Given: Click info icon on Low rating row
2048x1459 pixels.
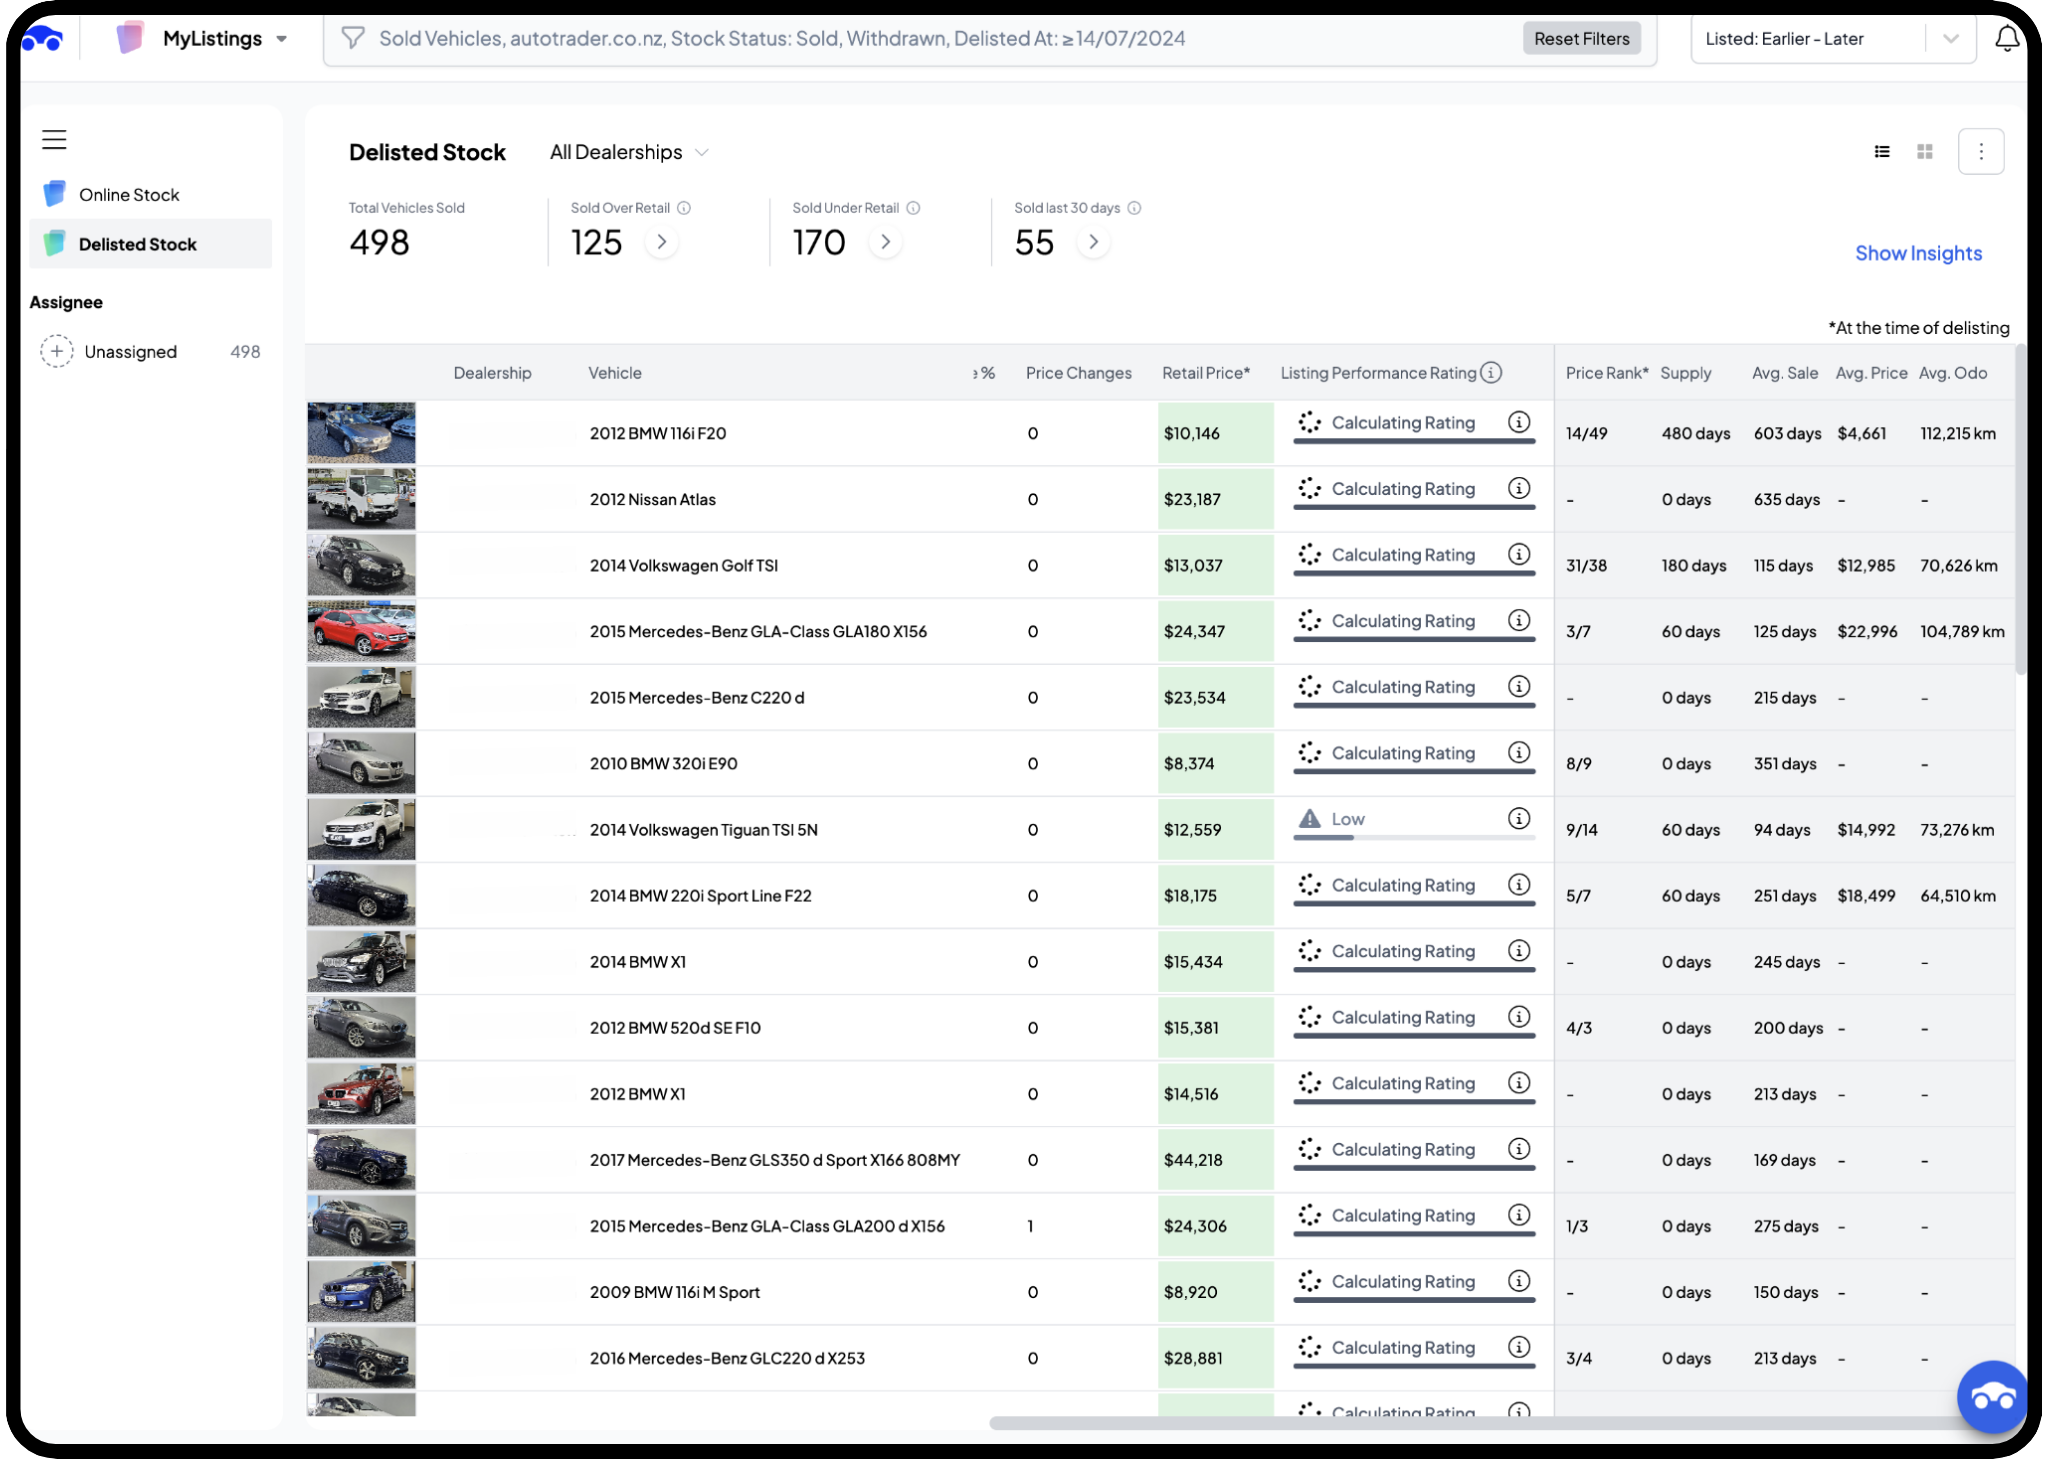Looking at the screenshot, I should [1519, 819].
